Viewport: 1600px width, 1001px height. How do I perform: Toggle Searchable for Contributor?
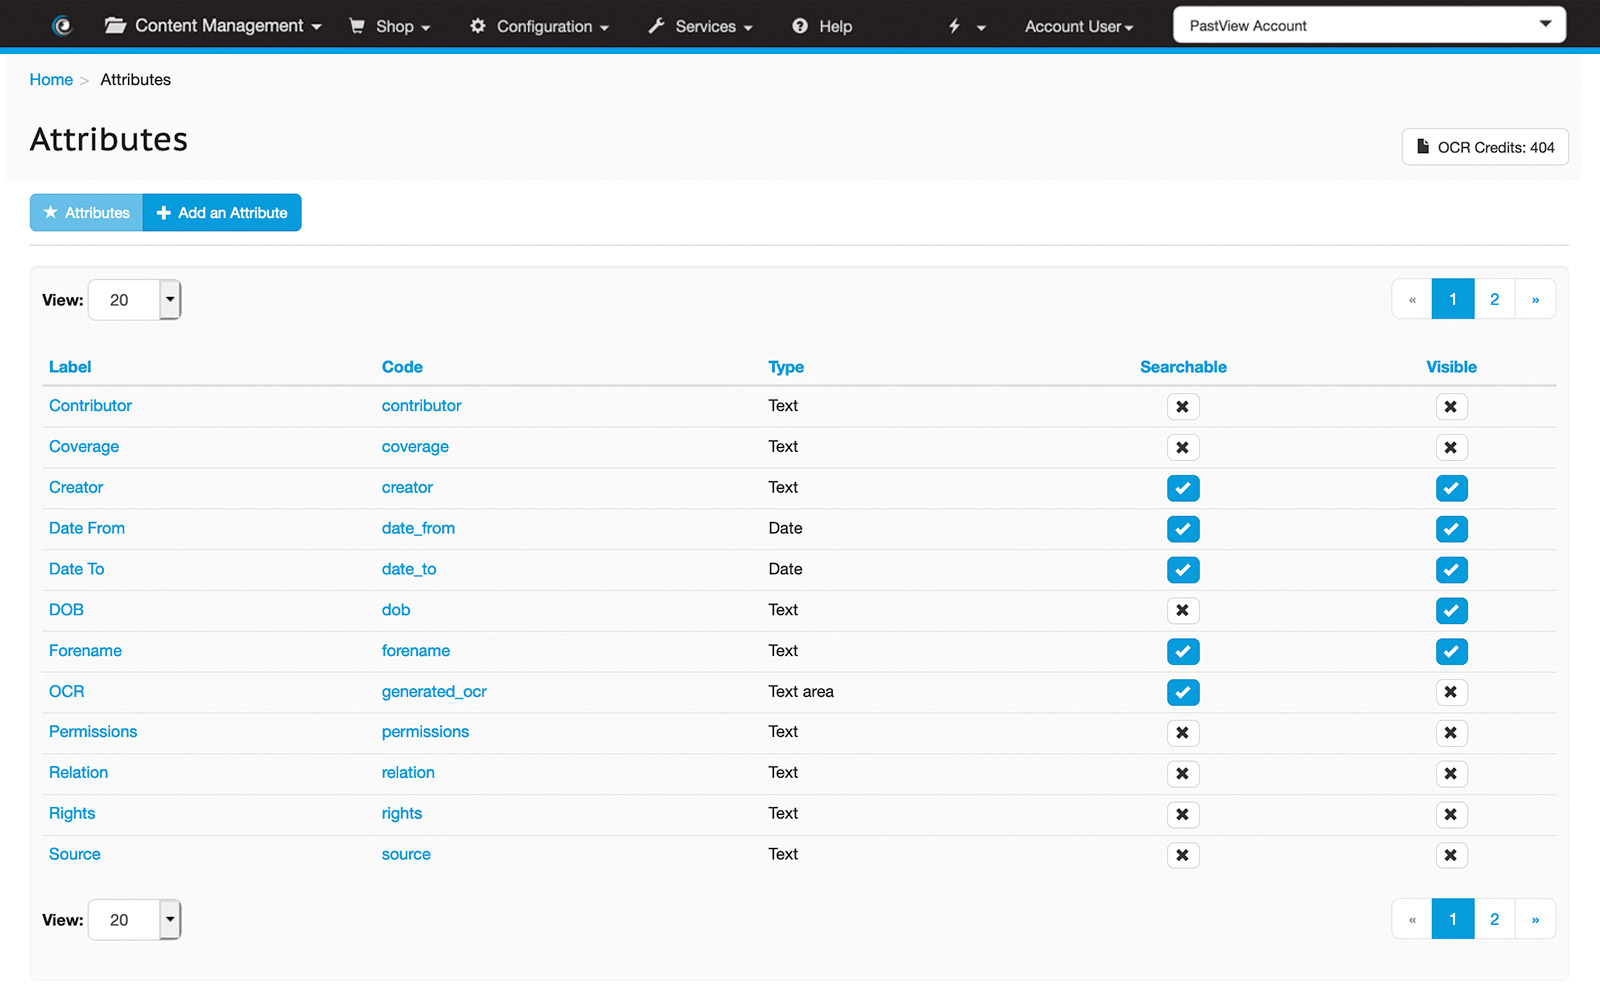1183,407
